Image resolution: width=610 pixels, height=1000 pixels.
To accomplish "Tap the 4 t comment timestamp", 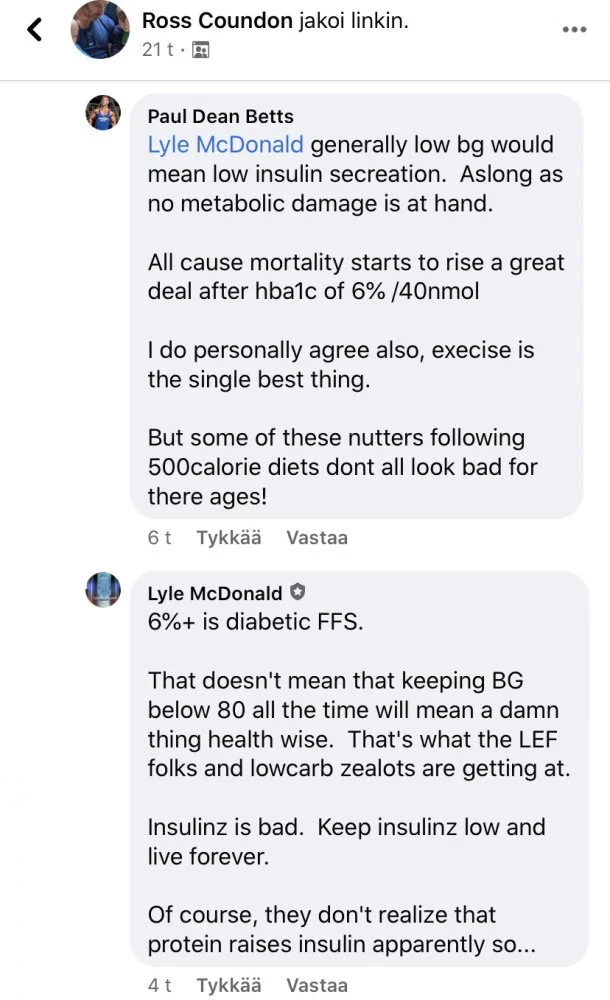I will coord(159,985).
